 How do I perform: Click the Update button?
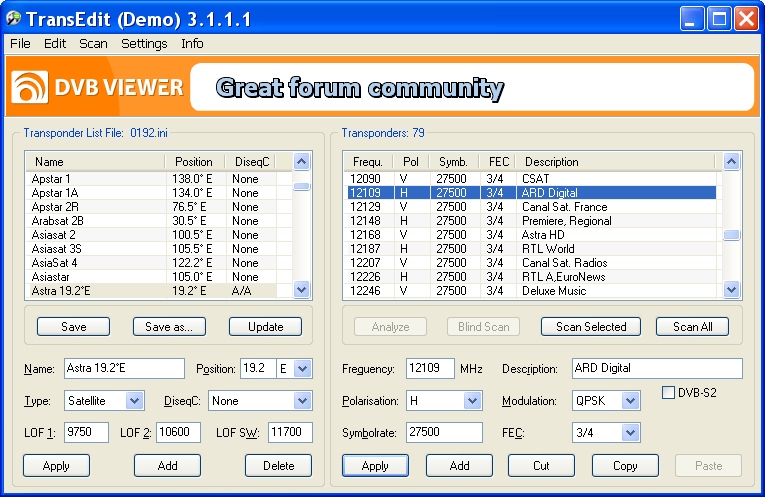click(265, 327)
